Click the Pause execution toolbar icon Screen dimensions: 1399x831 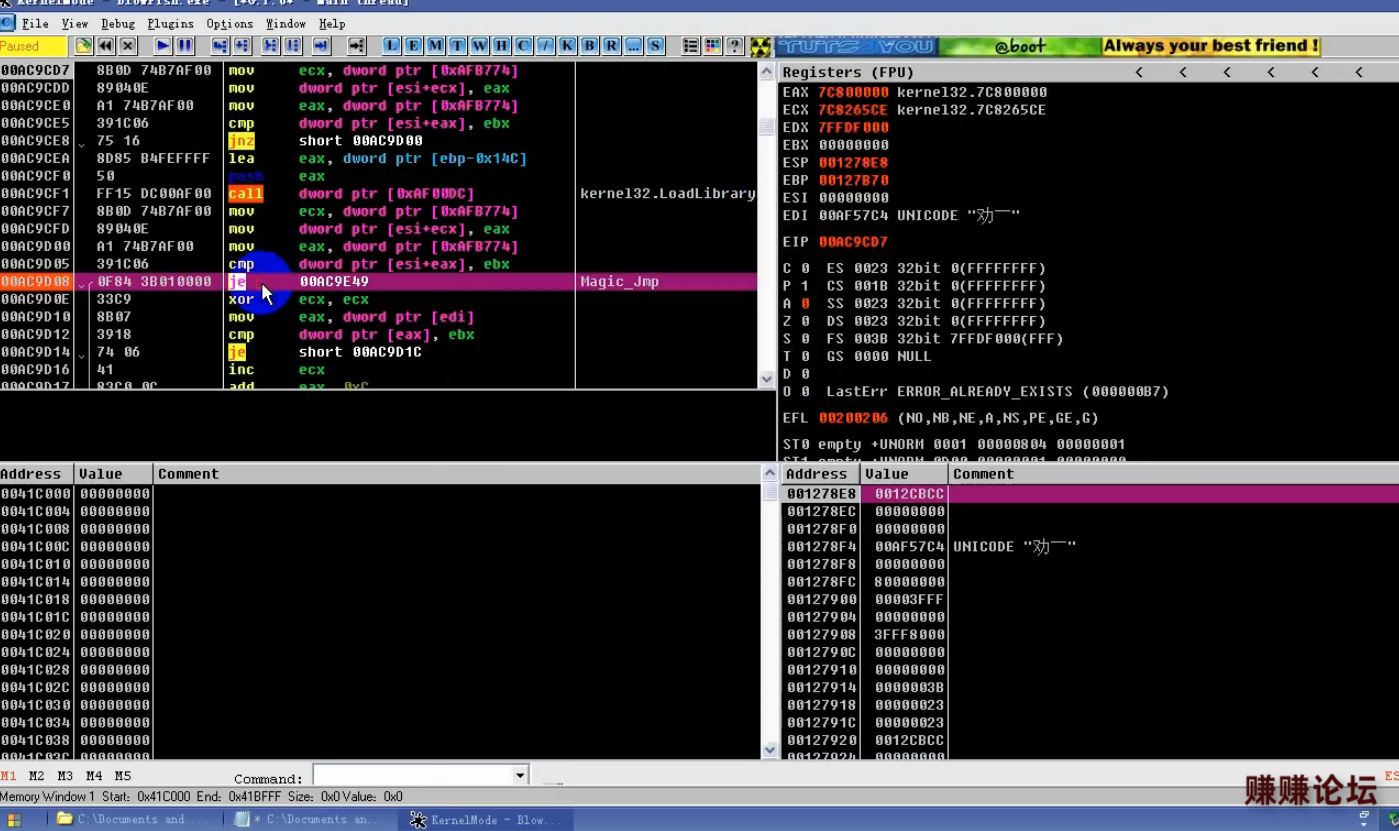(x=185, y=46)
